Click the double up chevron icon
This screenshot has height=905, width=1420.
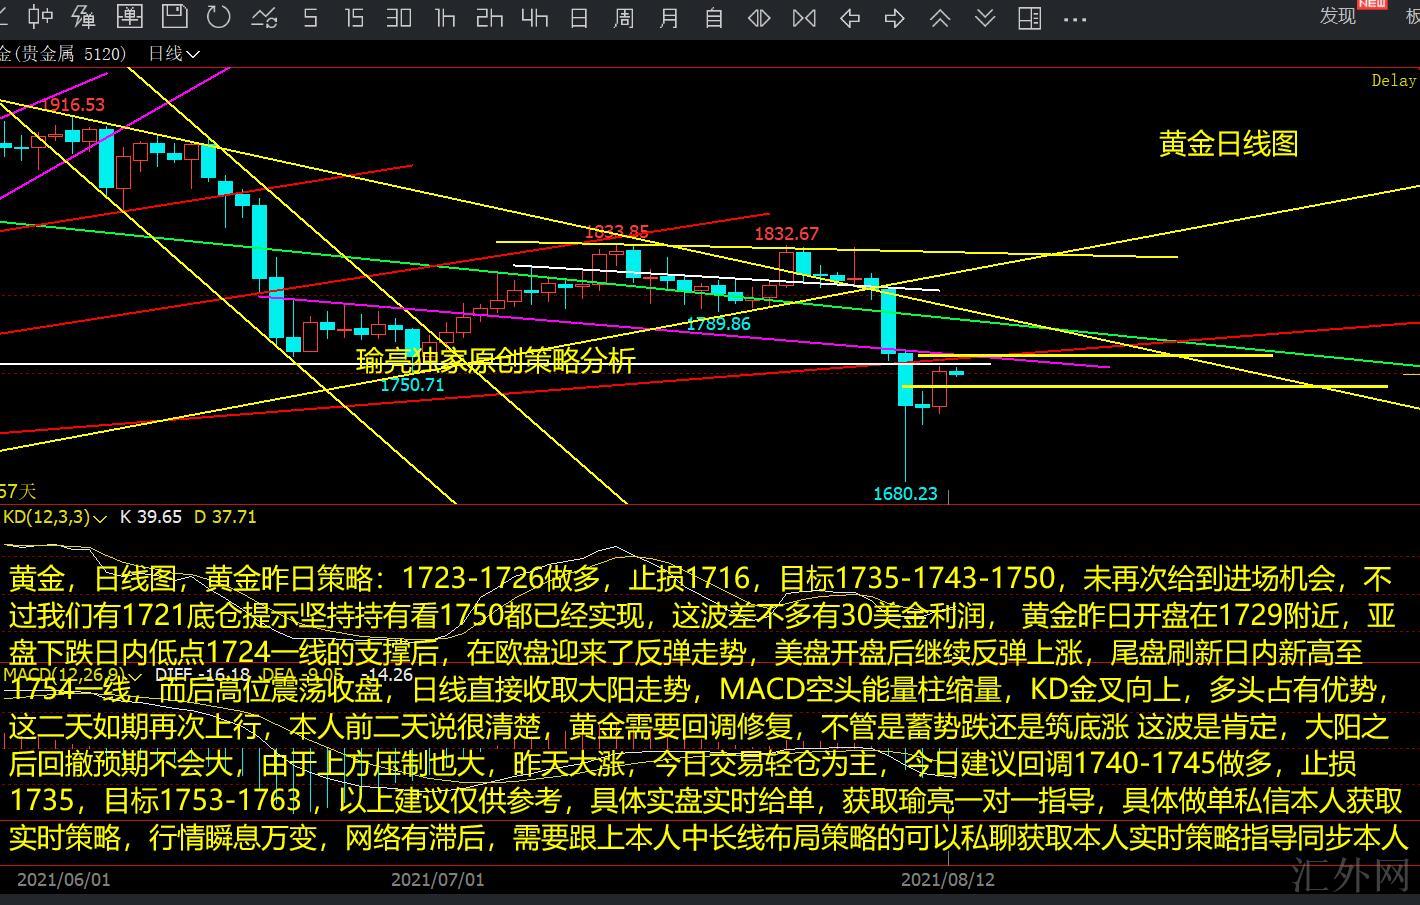point(940,18)
